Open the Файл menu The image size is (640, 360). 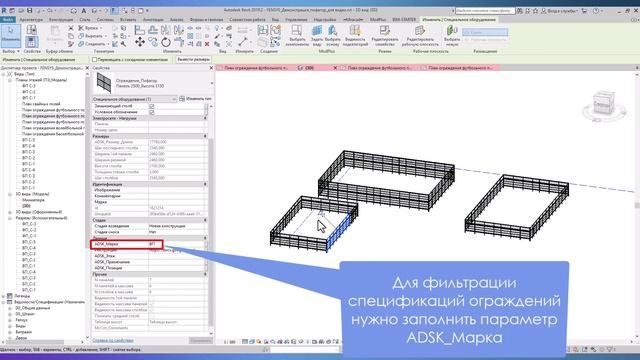pos(8,20)
